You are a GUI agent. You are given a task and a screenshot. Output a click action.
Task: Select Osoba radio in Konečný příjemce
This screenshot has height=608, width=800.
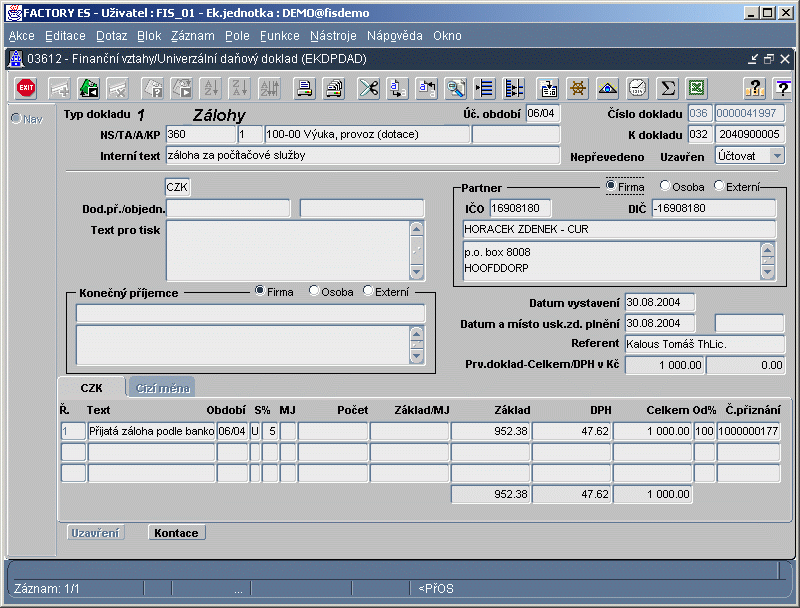tap(315, 291)
